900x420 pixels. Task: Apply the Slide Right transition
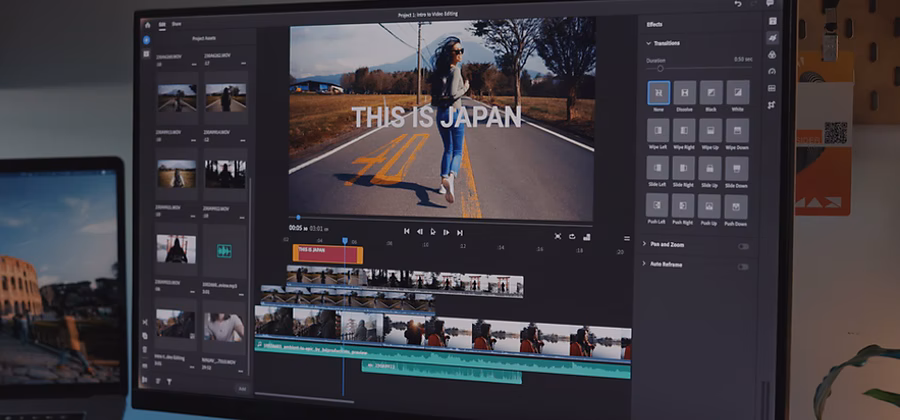[684, 168]
